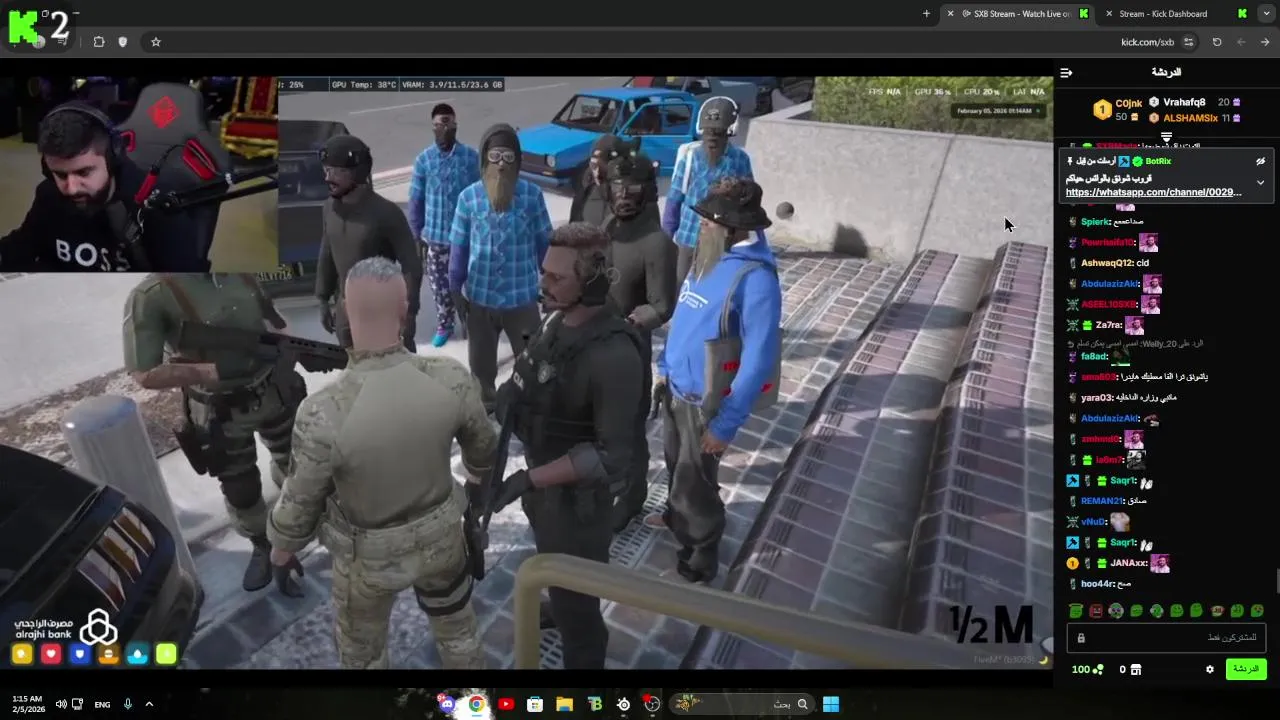Open site settings icon beside address
Screen dimensions: 1280x720
1188,42
